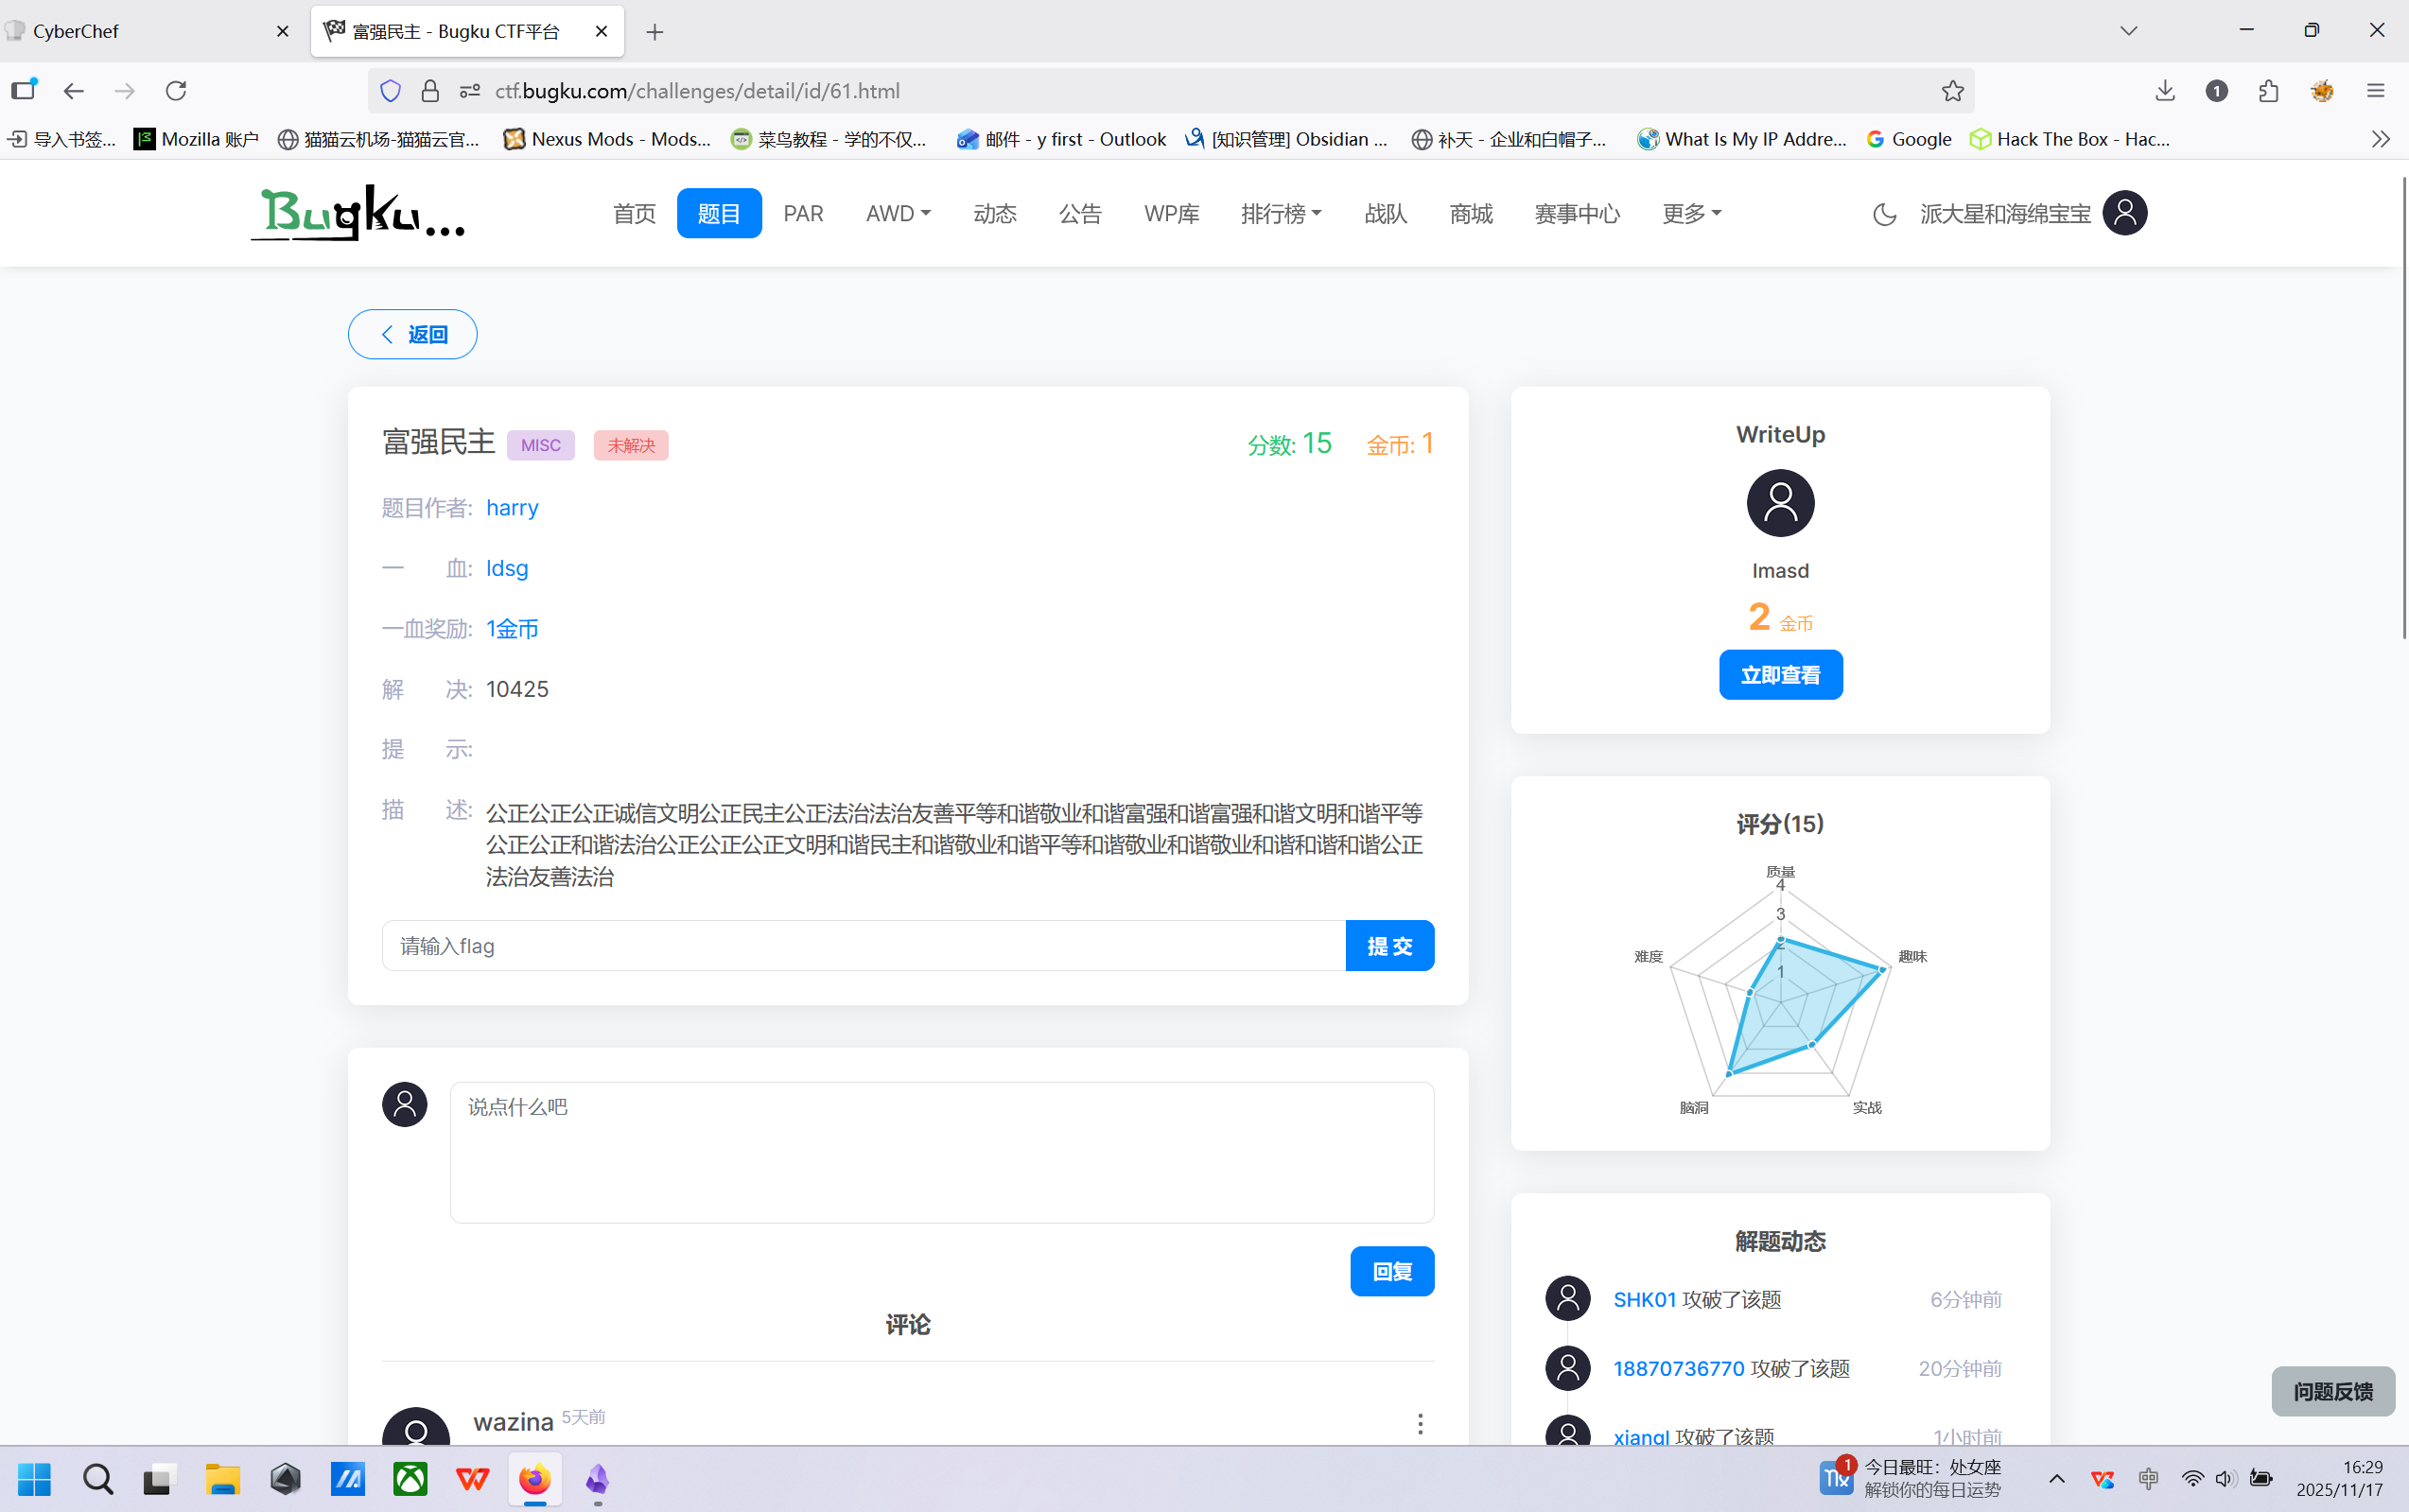Click the 提交 submit button
The height and width of the screenshot is (1512, 2409).
(x=1390, y=944)
